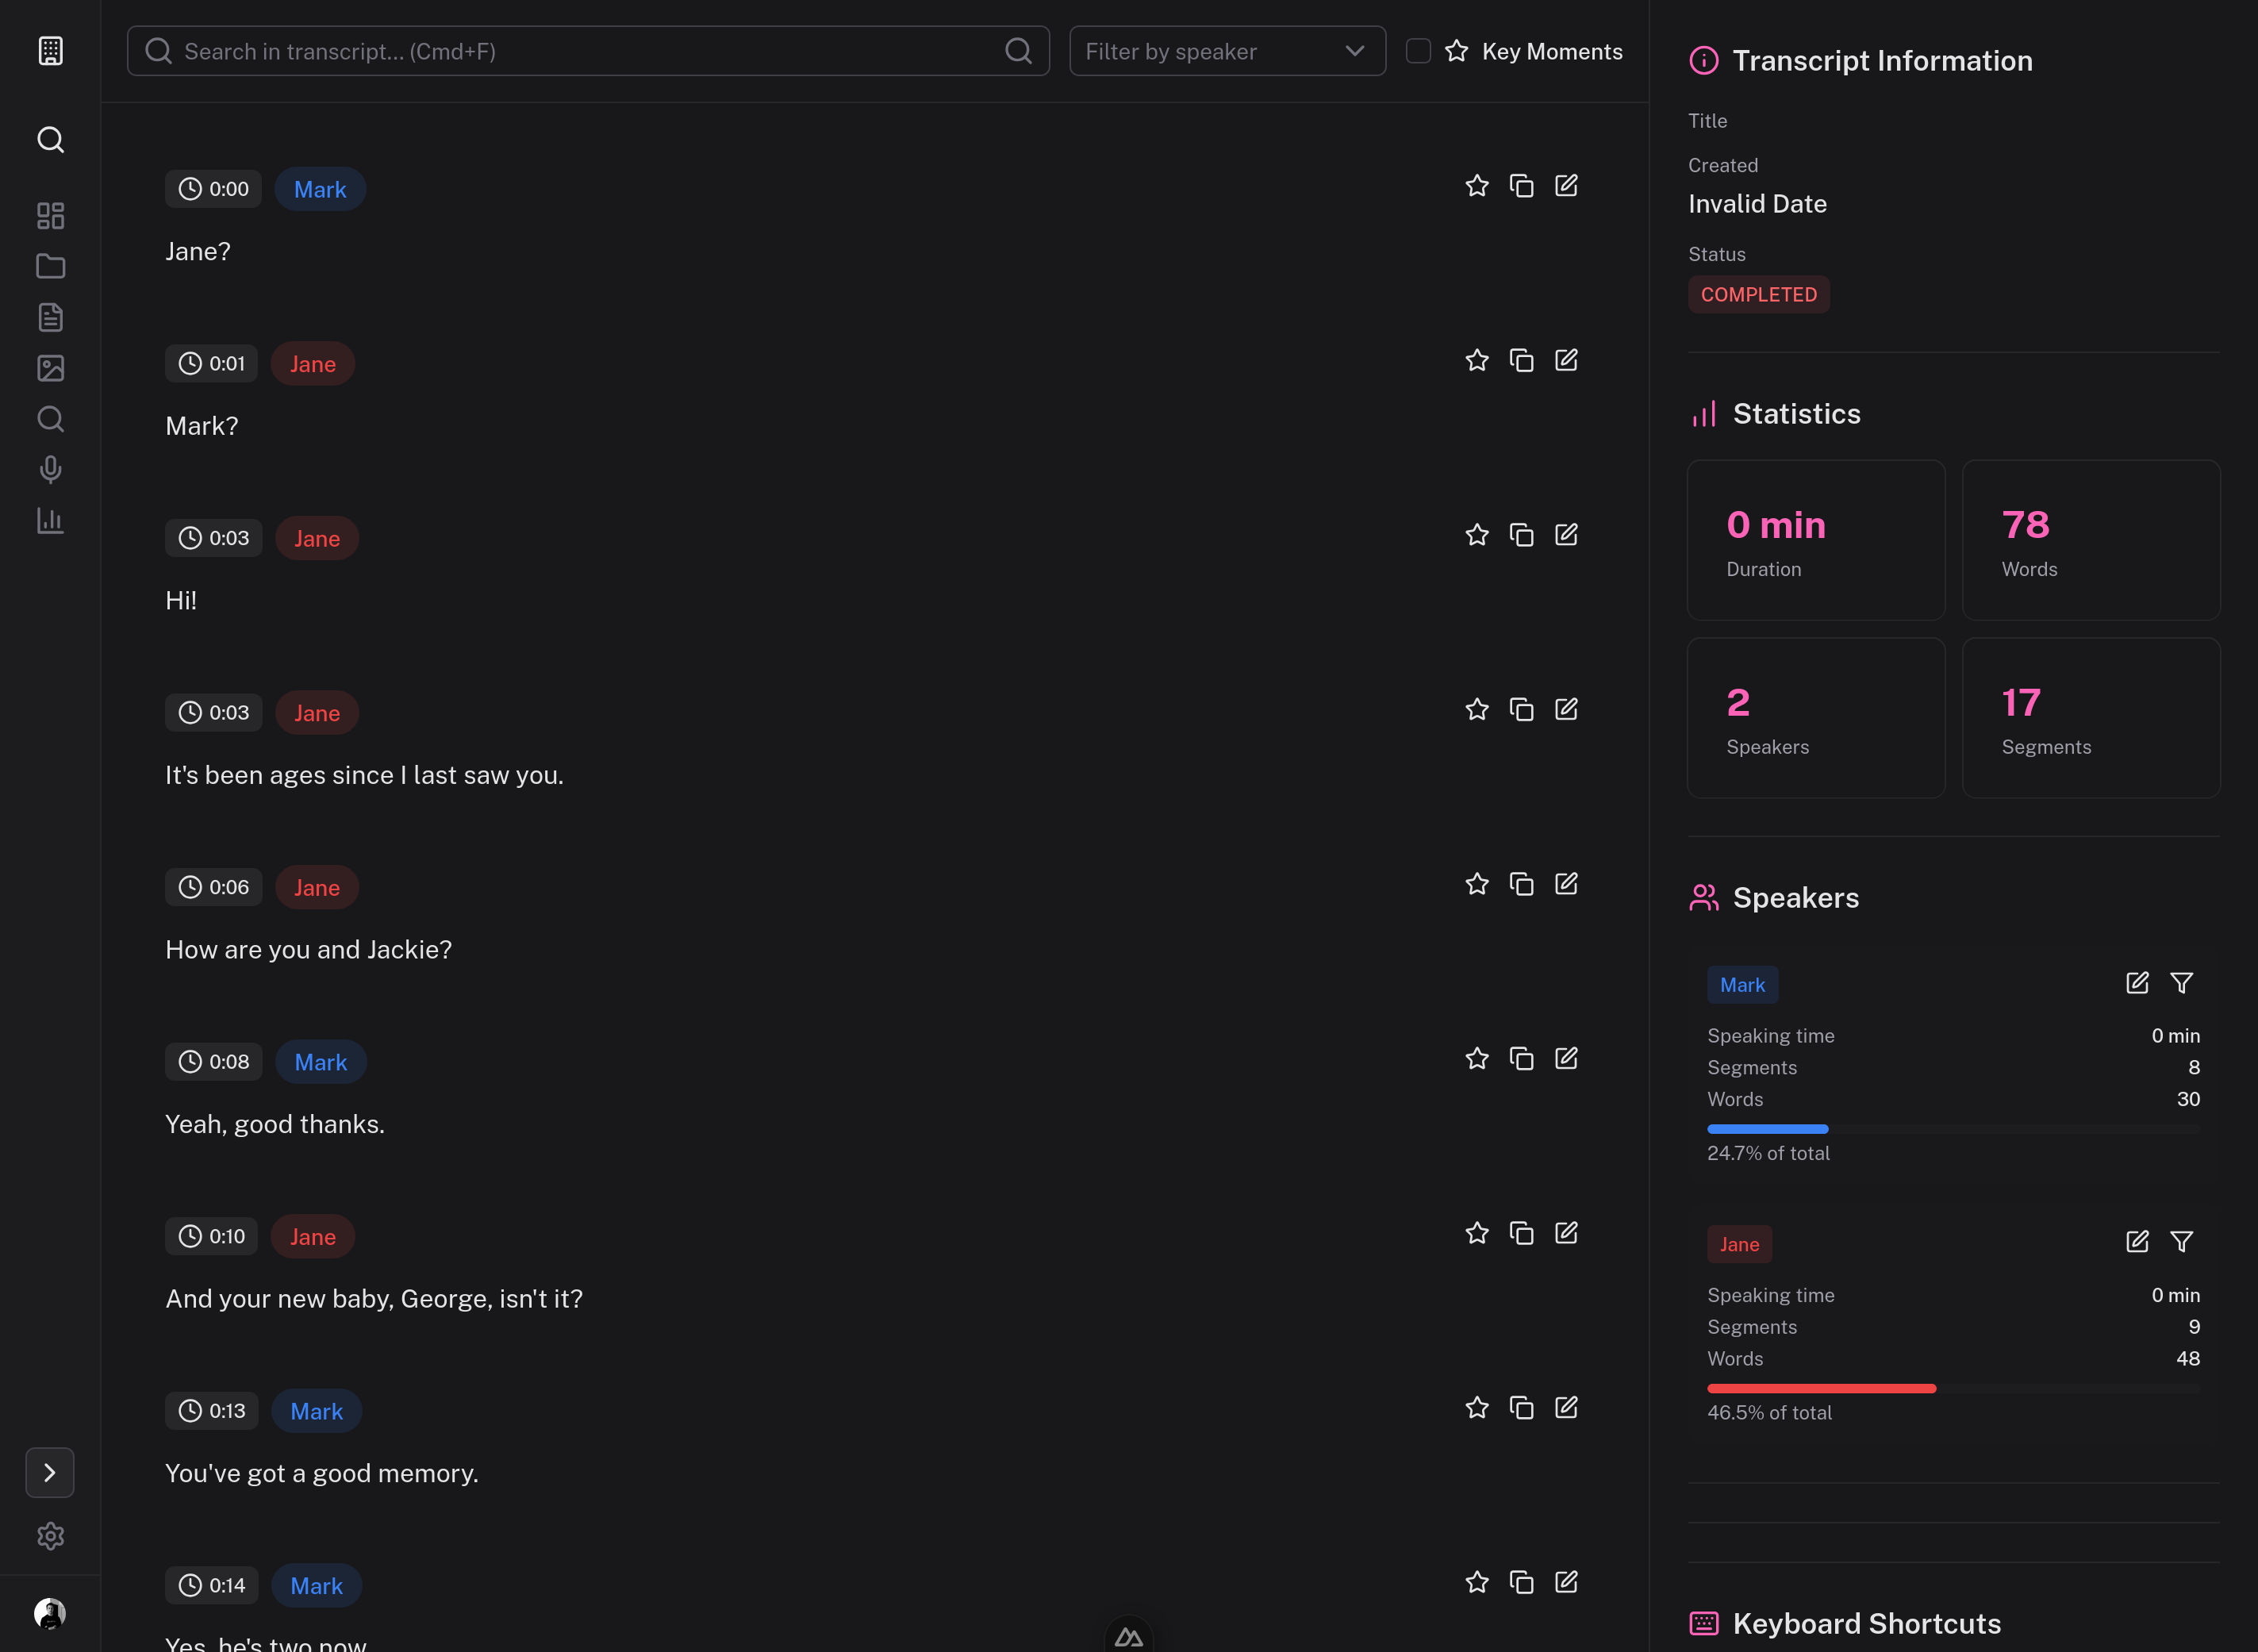Star the 'Hi!' segment as key moment
The image size is (2258, 1652).
pyautogui.click(x=1476, y=535)
